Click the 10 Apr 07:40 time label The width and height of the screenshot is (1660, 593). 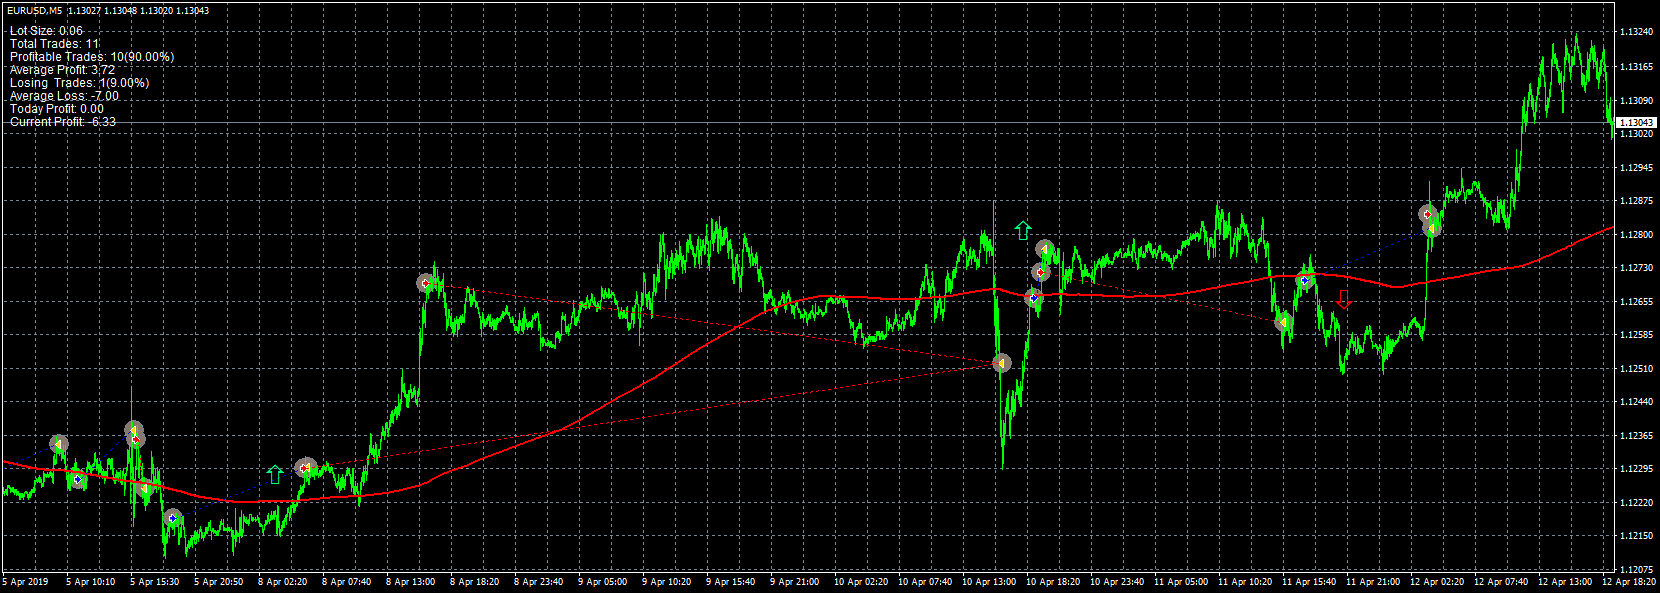coord(925,582)
